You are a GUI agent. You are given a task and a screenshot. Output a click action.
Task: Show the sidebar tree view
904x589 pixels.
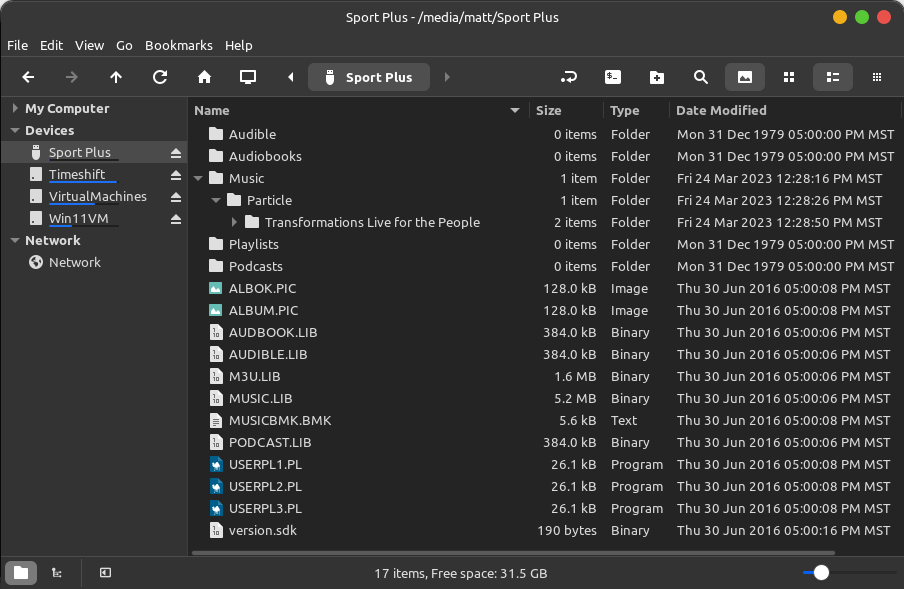click(57, 573)
